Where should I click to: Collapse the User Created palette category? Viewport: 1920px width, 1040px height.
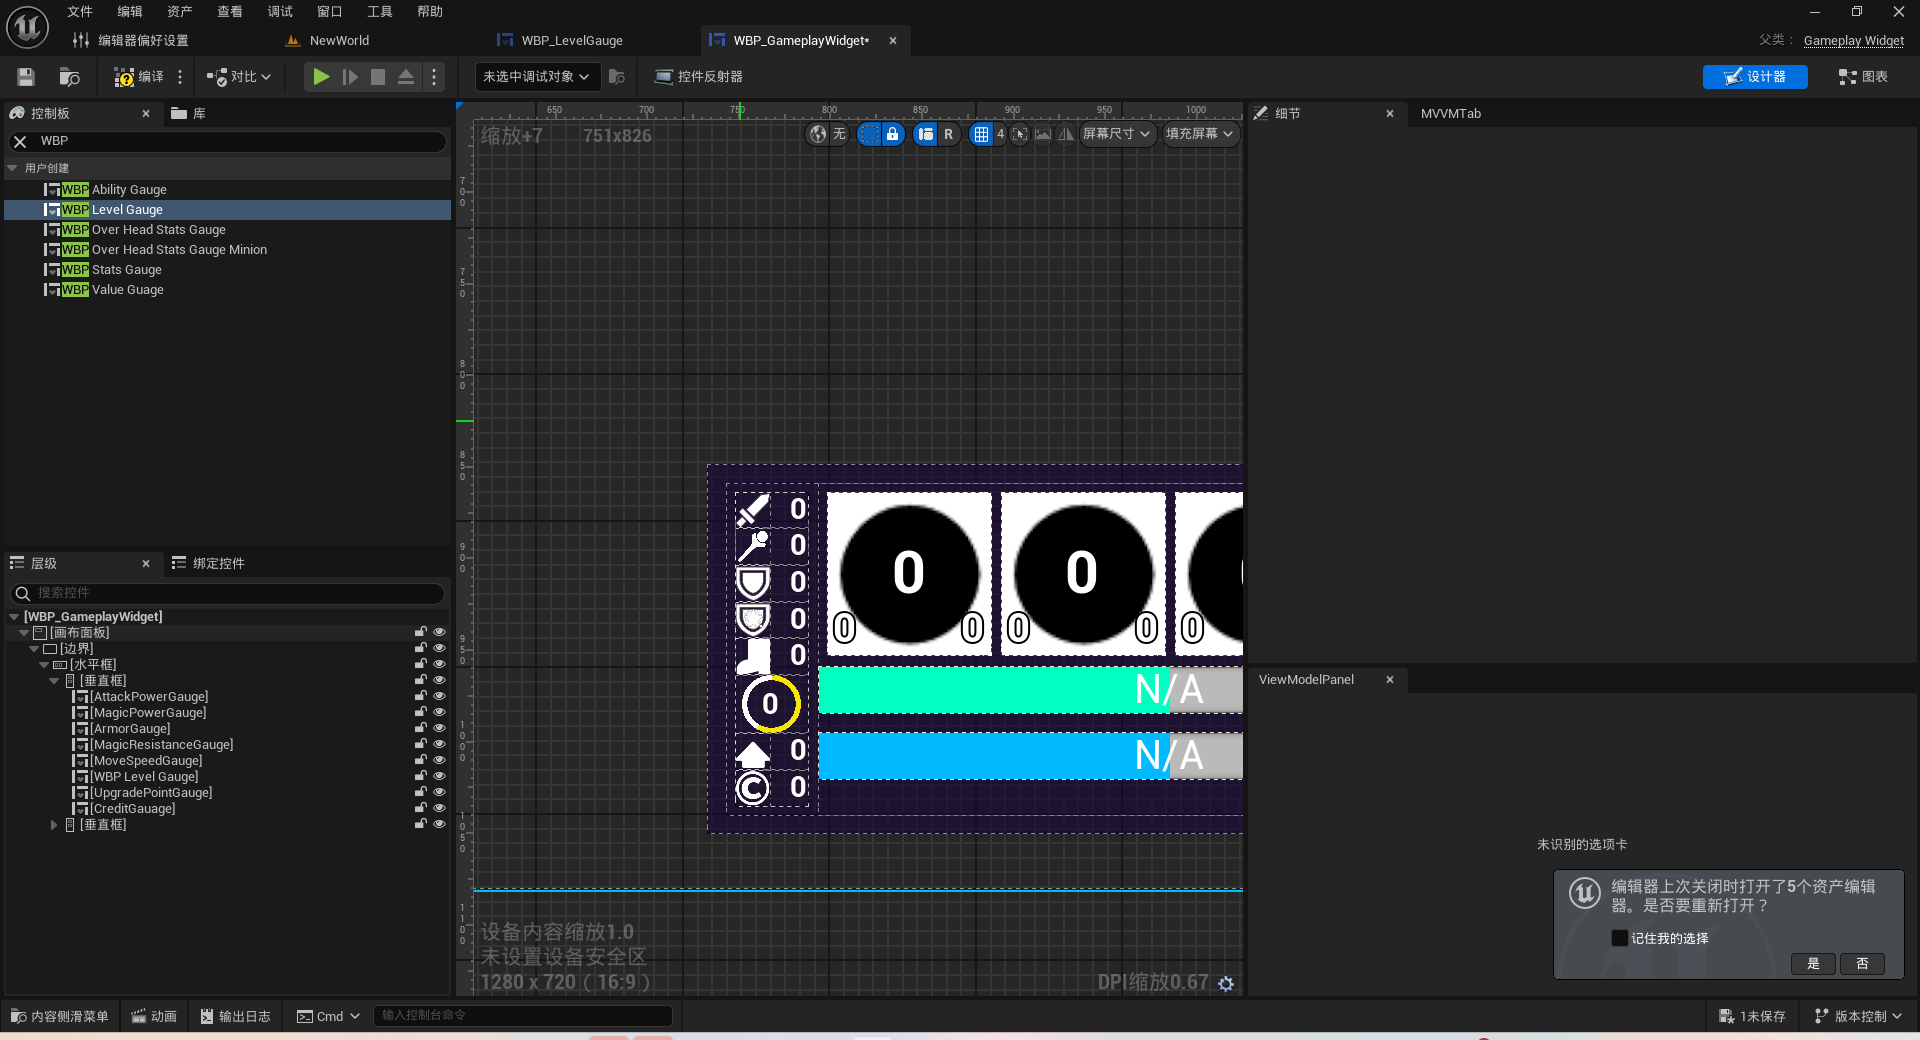click(13, 169)
